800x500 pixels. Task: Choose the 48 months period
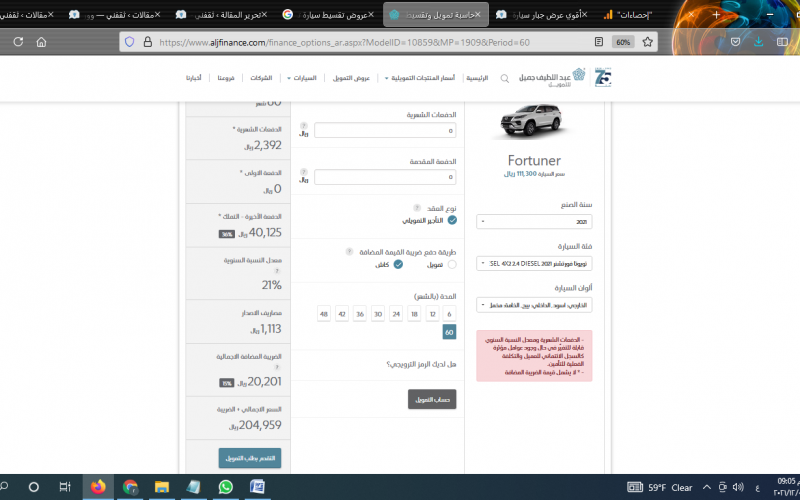pos(323,314)
